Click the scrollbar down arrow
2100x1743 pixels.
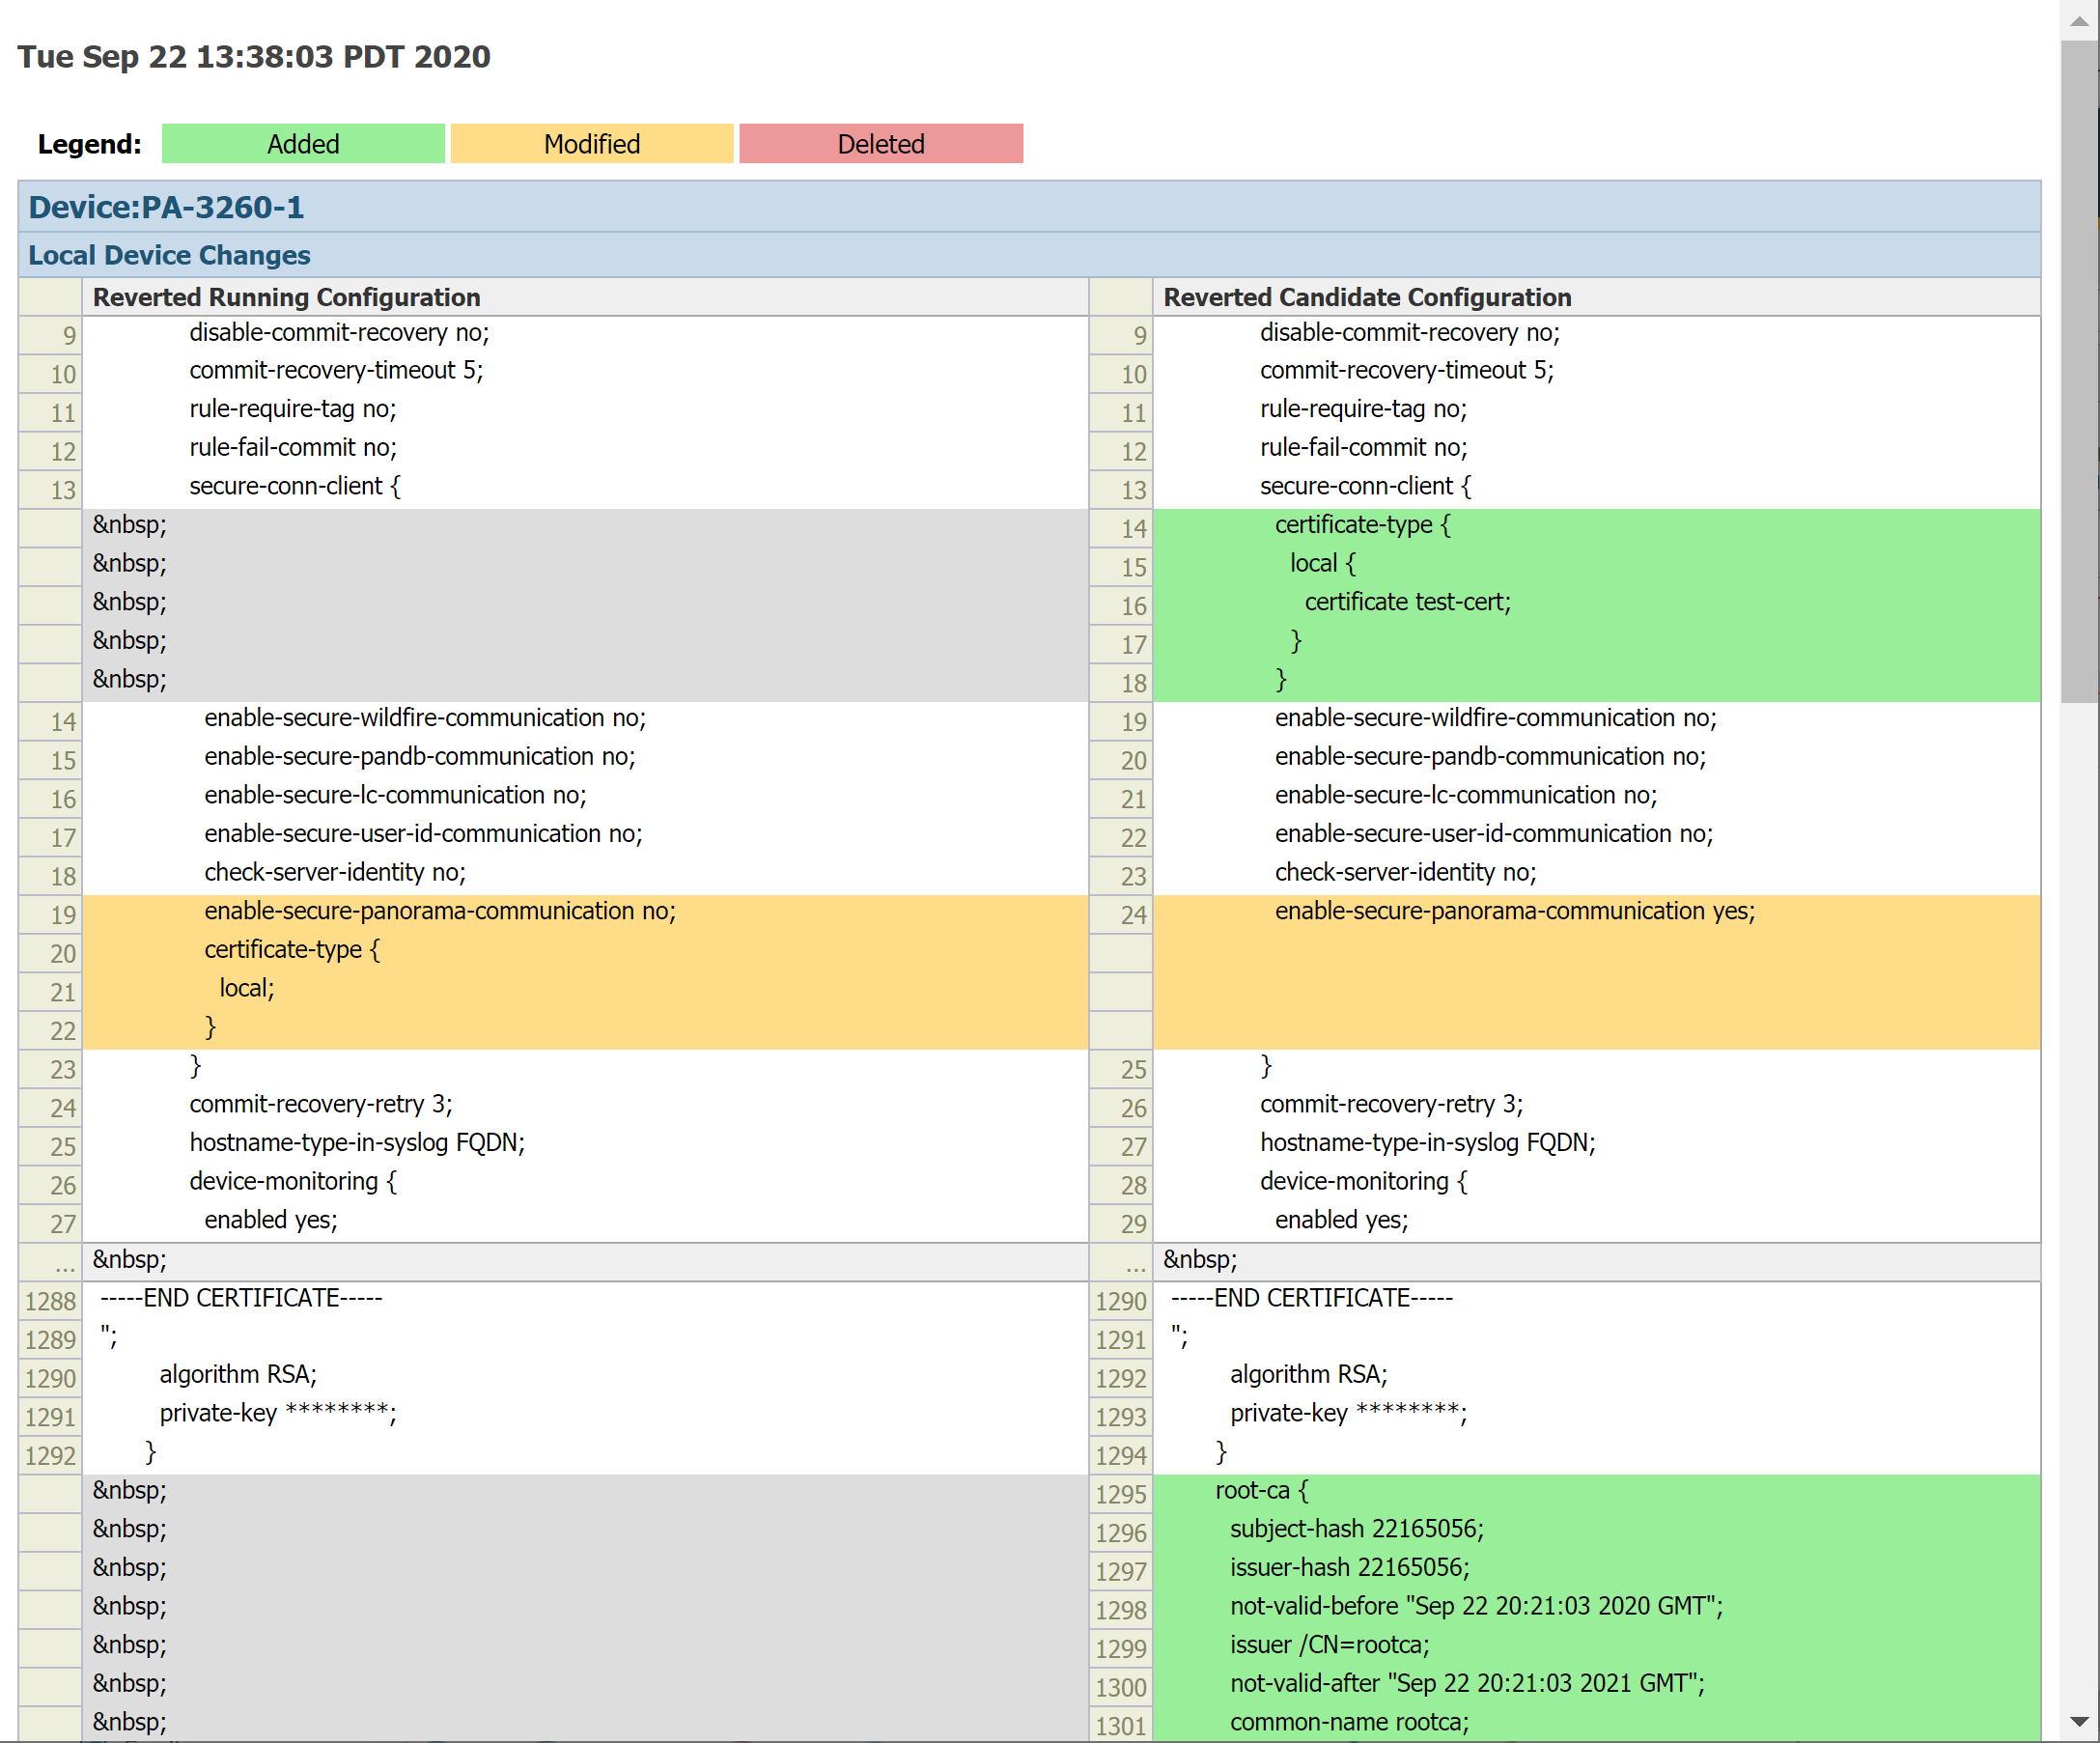tap(2079, 1721)
